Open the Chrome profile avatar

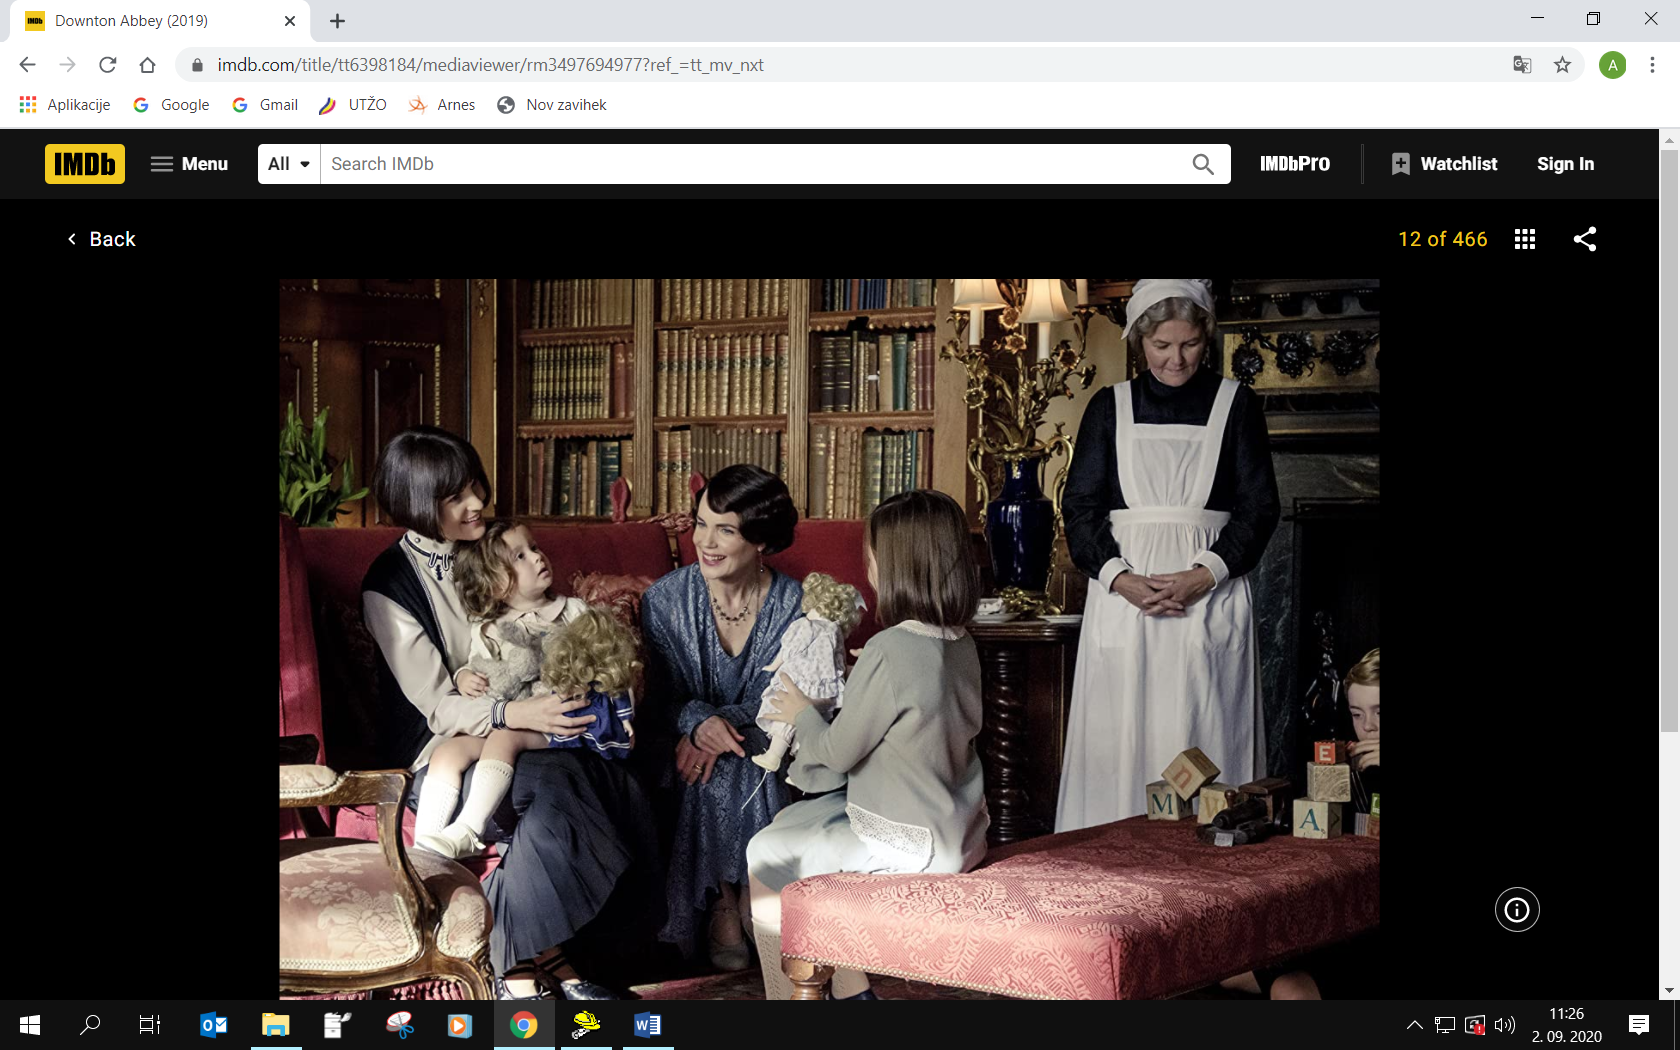(1612, 65)
